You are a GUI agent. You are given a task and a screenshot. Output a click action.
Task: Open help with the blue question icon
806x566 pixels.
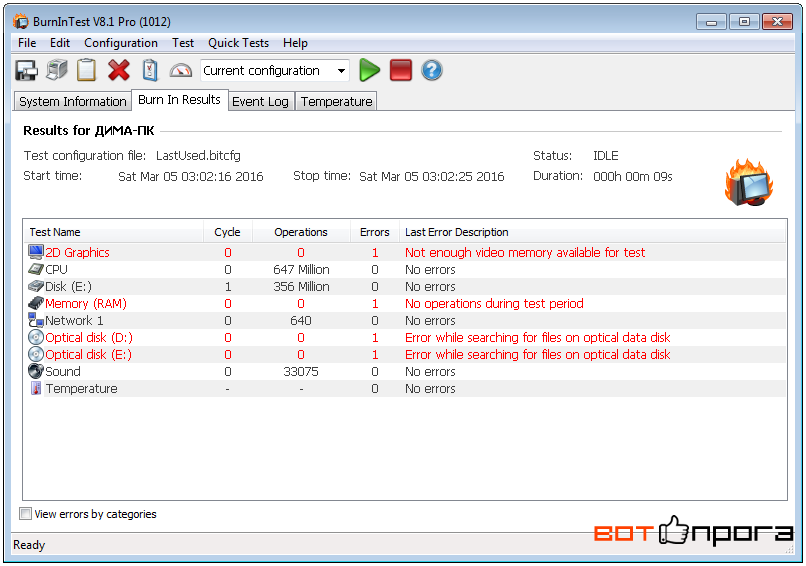pos(432,70)
